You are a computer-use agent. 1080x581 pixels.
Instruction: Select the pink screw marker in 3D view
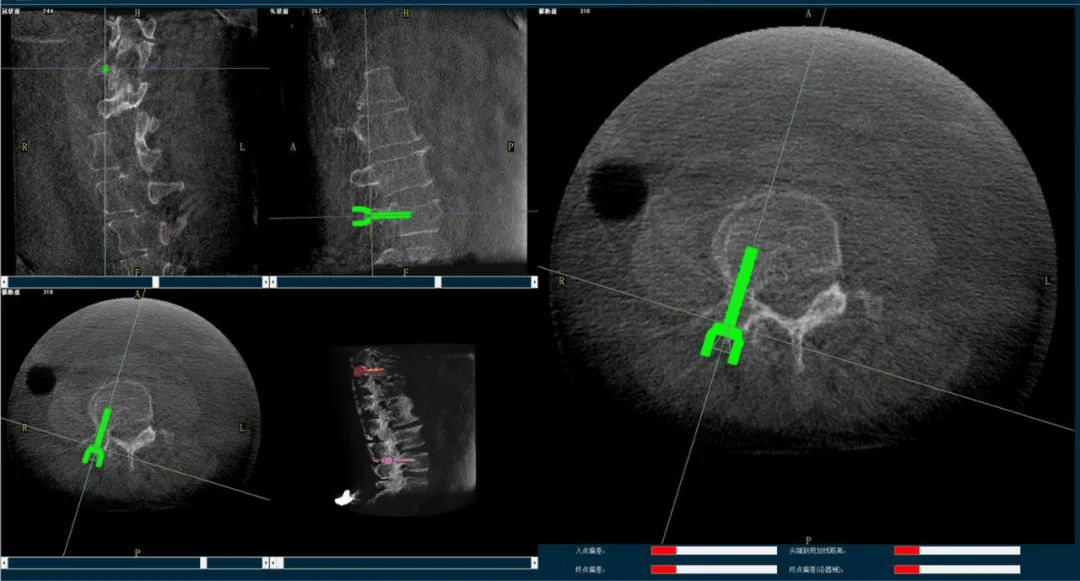tap(389, 460)
